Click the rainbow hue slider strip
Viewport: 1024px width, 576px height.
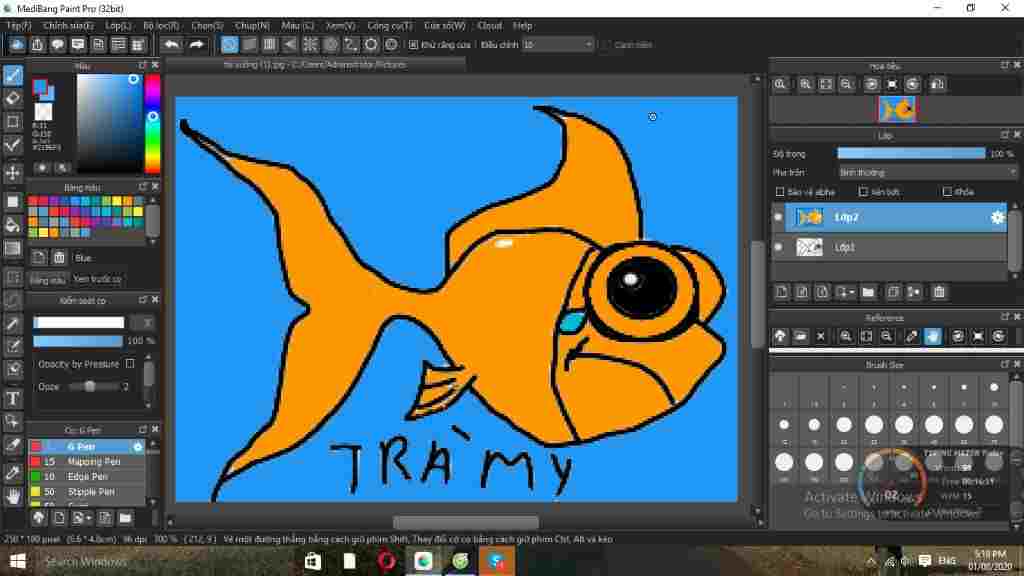point(152,124)
